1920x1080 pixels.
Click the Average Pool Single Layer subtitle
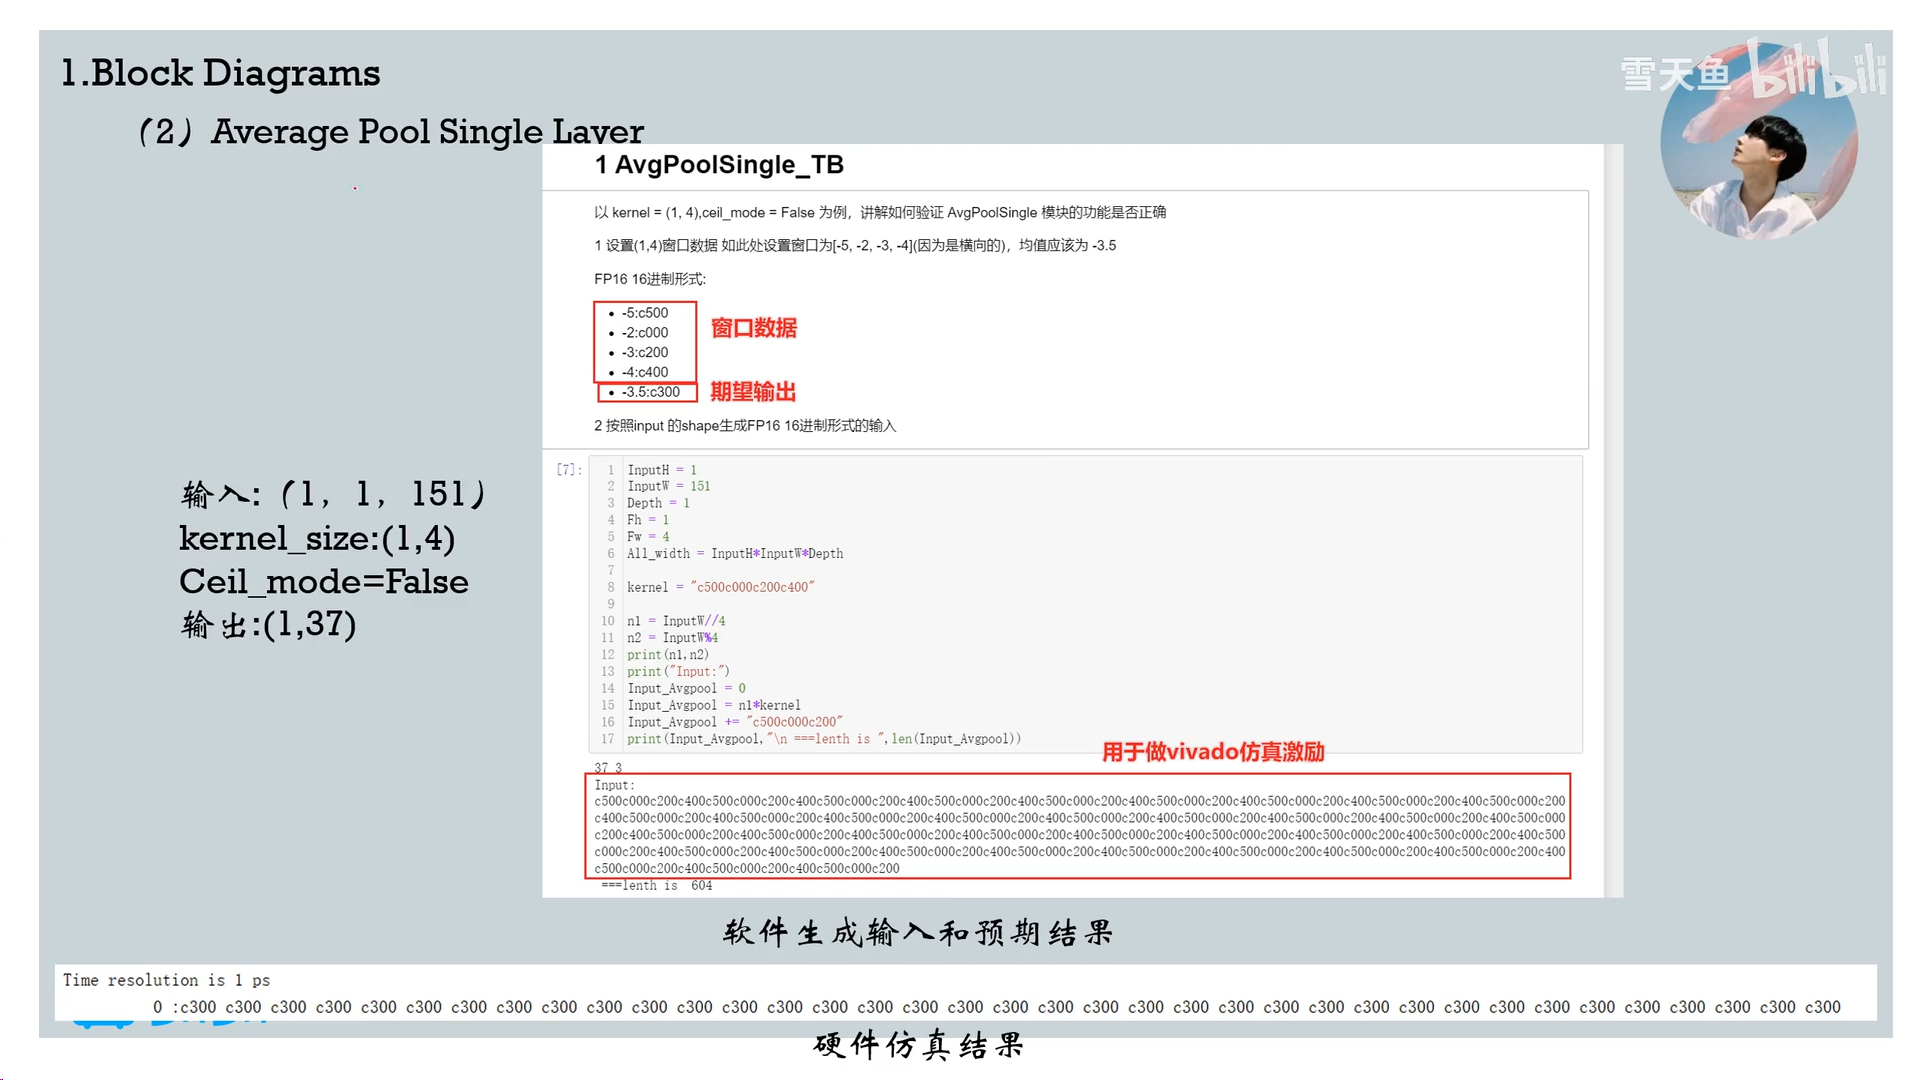(x=426, y=131)
